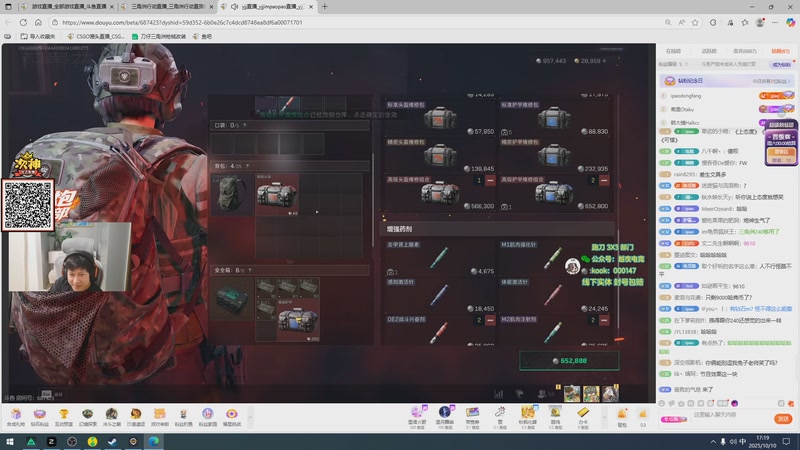Switch to the second browser tab
The height and width of the screenshot is (450, 800).
tap(167, 7)
